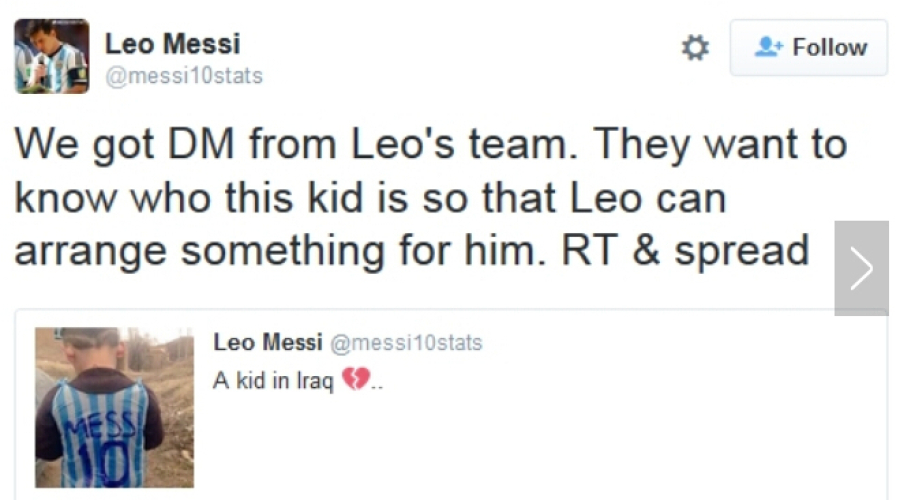This screenshot has width=900, height=500.
Task: Click "RT & spread" in the tweet
Action: pyautogui.click(x=686, y=250)
